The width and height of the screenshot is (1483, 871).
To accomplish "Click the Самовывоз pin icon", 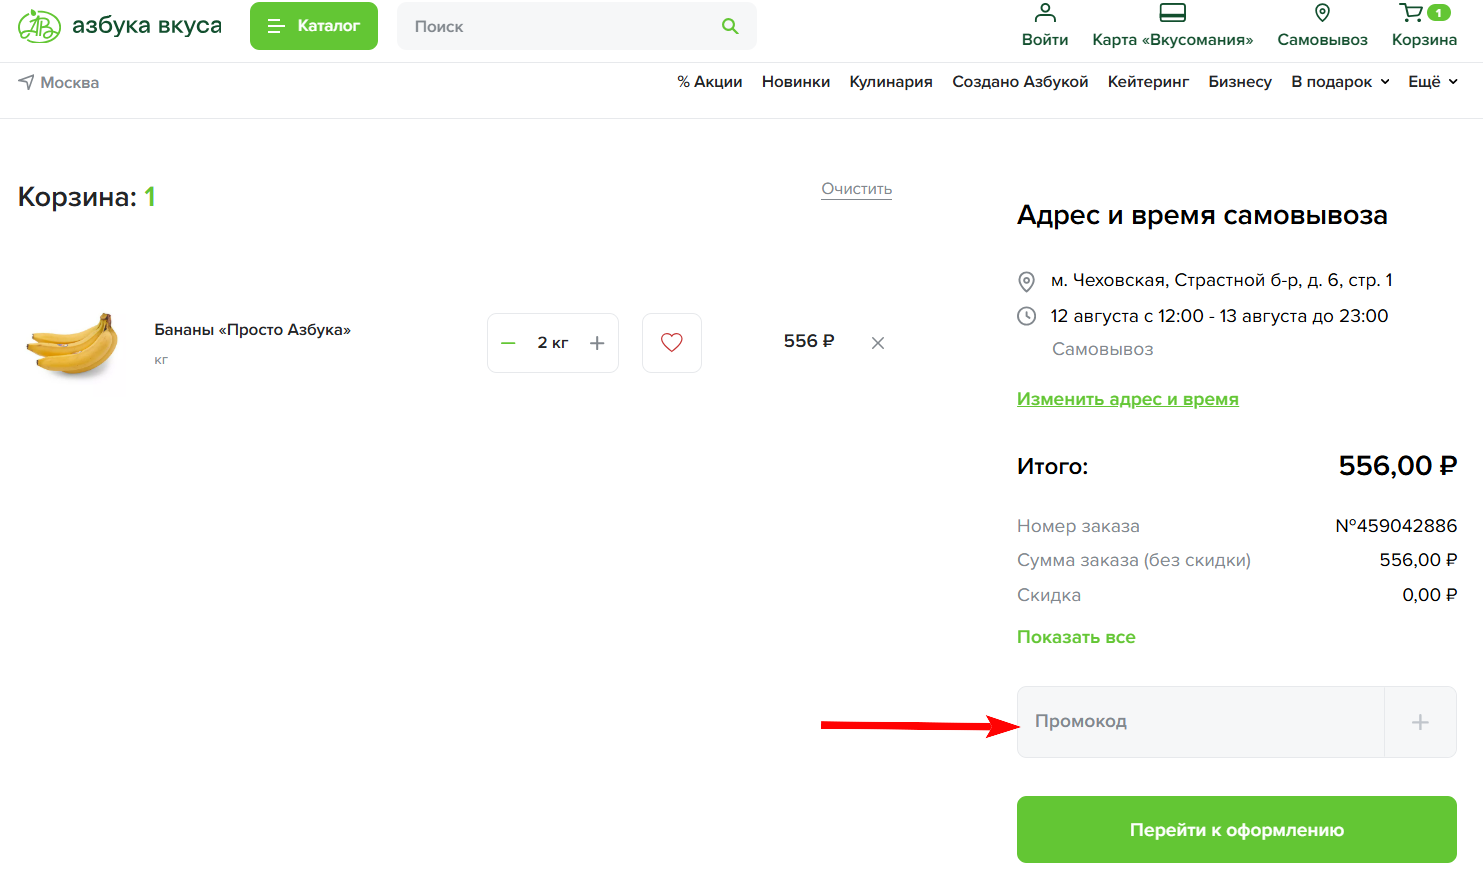I will click(1321, 13).
